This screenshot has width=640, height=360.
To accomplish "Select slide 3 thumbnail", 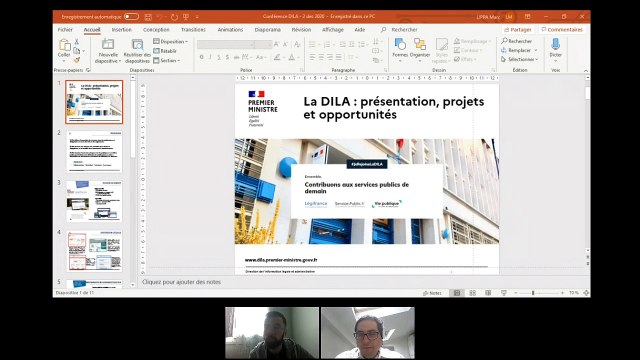I will click(x=94, y=201).
